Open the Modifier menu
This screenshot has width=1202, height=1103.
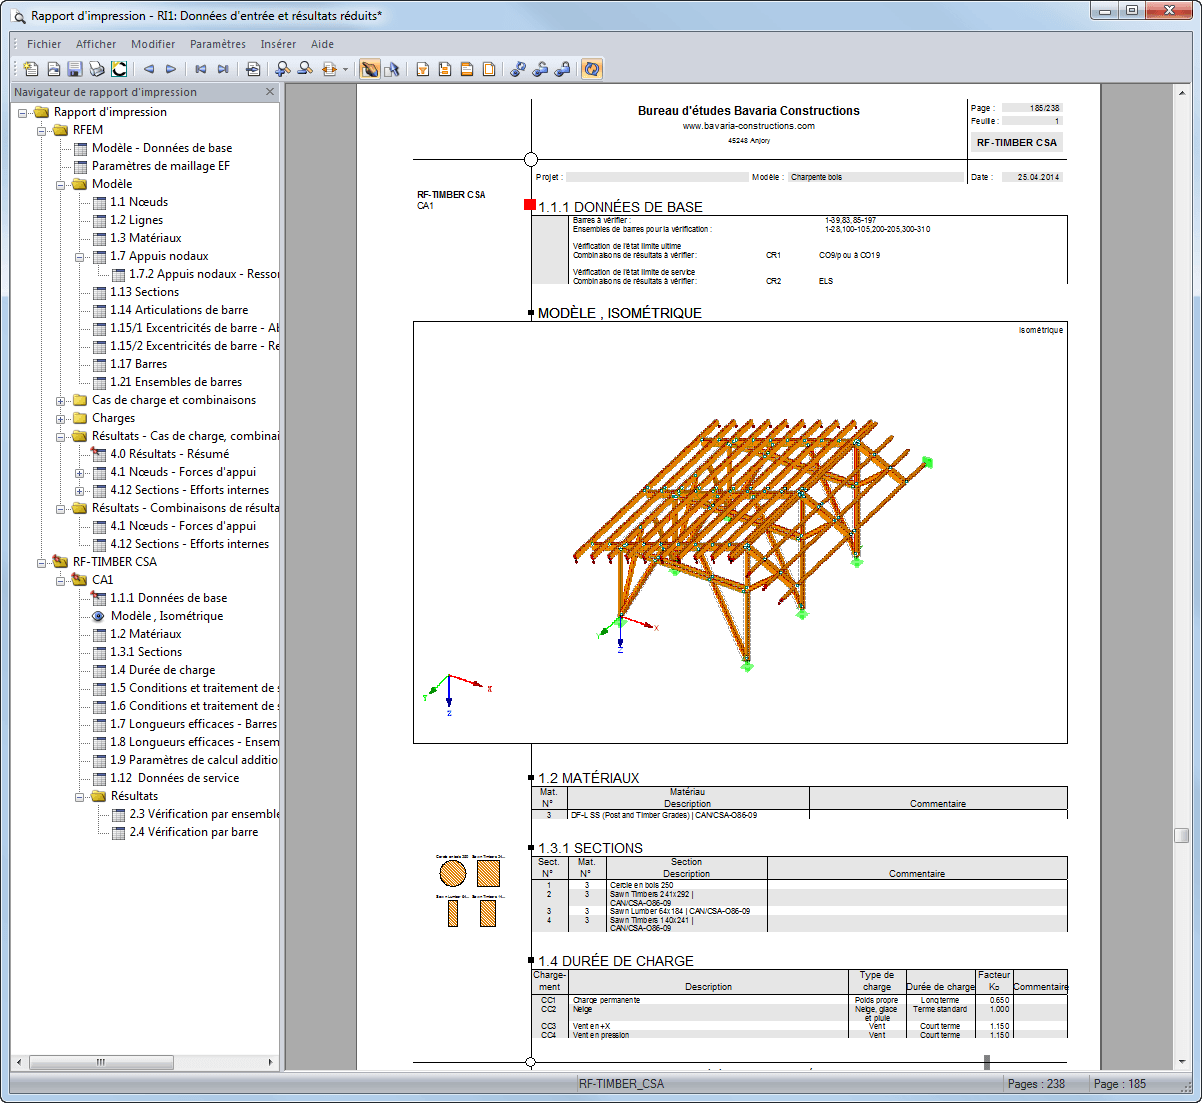(x=153, y=44)
